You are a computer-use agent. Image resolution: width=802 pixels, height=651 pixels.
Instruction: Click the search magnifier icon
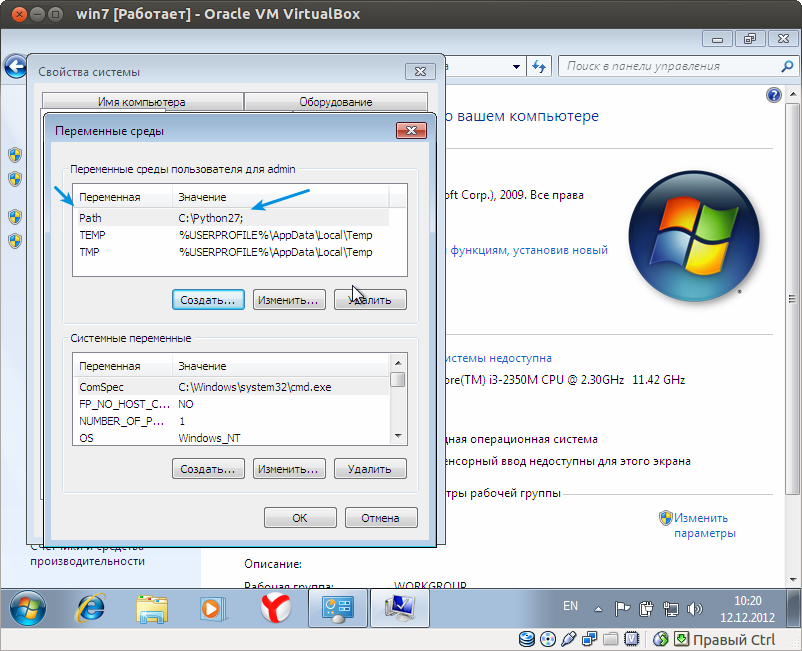(x=787, y=66)
